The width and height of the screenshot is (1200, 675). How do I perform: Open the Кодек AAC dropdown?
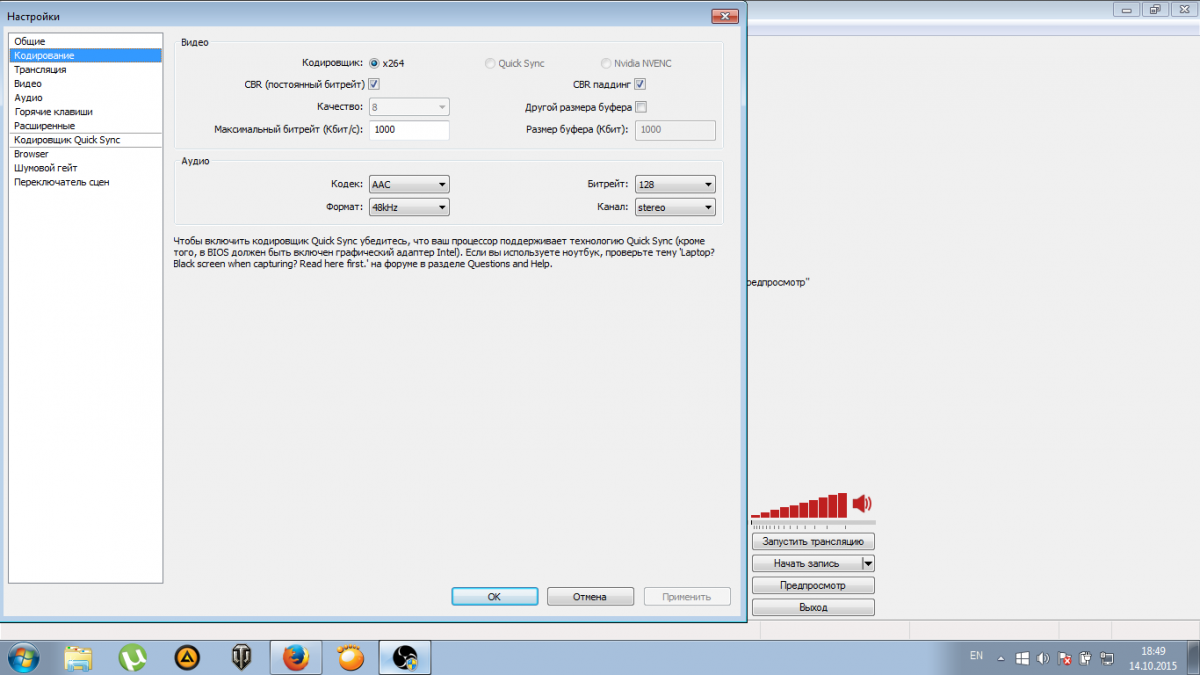409,184
